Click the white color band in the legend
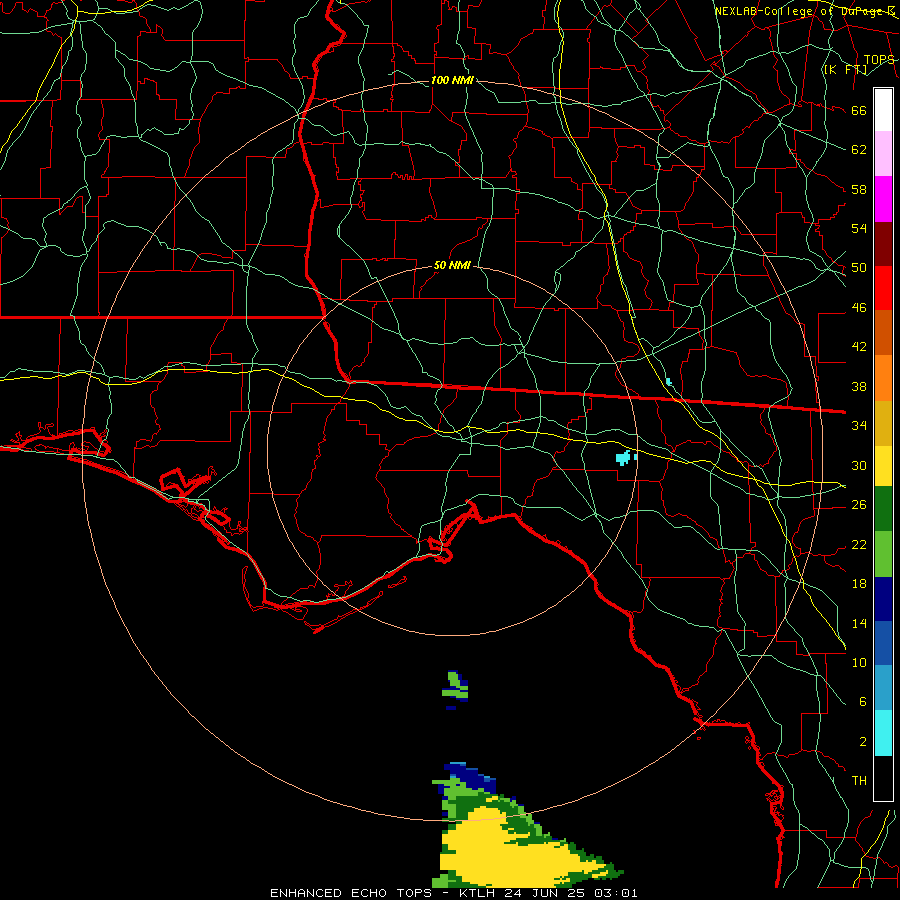Screen dimensions: 900x900 883,110
